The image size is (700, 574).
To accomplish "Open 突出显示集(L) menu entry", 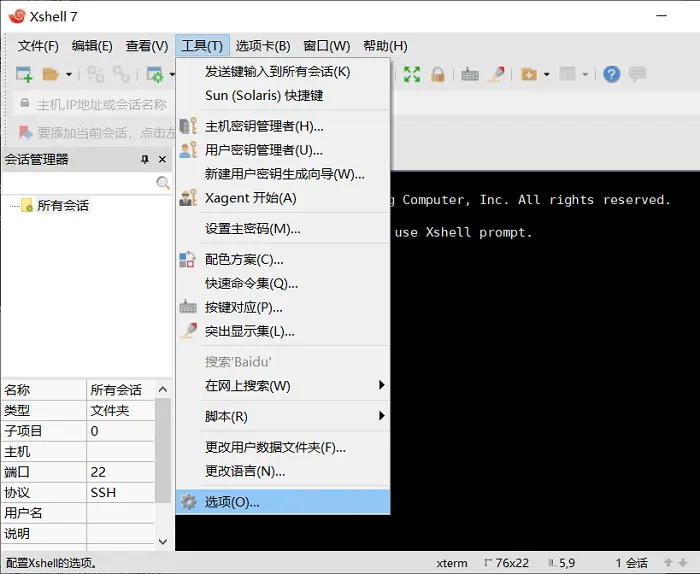I will [x=283, y=331].
